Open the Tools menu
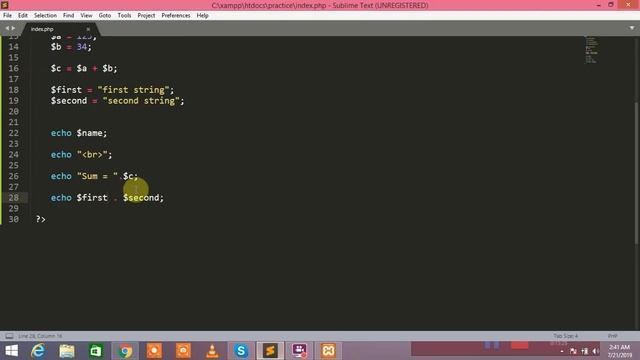The width and height of the screenshot is (640, 360). pyautogui.click(x=124, y=16)
